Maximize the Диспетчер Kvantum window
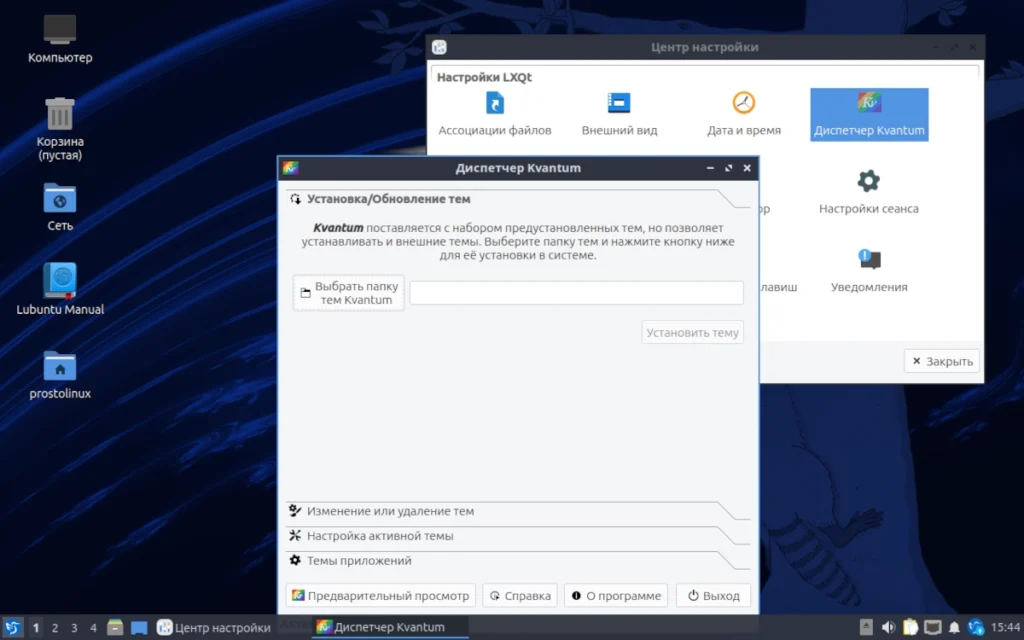1024x640 pixels. point(728,168)
